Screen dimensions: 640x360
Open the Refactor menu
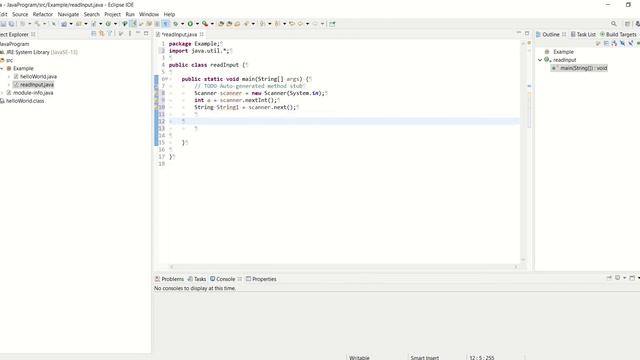(x=43, y=14)
